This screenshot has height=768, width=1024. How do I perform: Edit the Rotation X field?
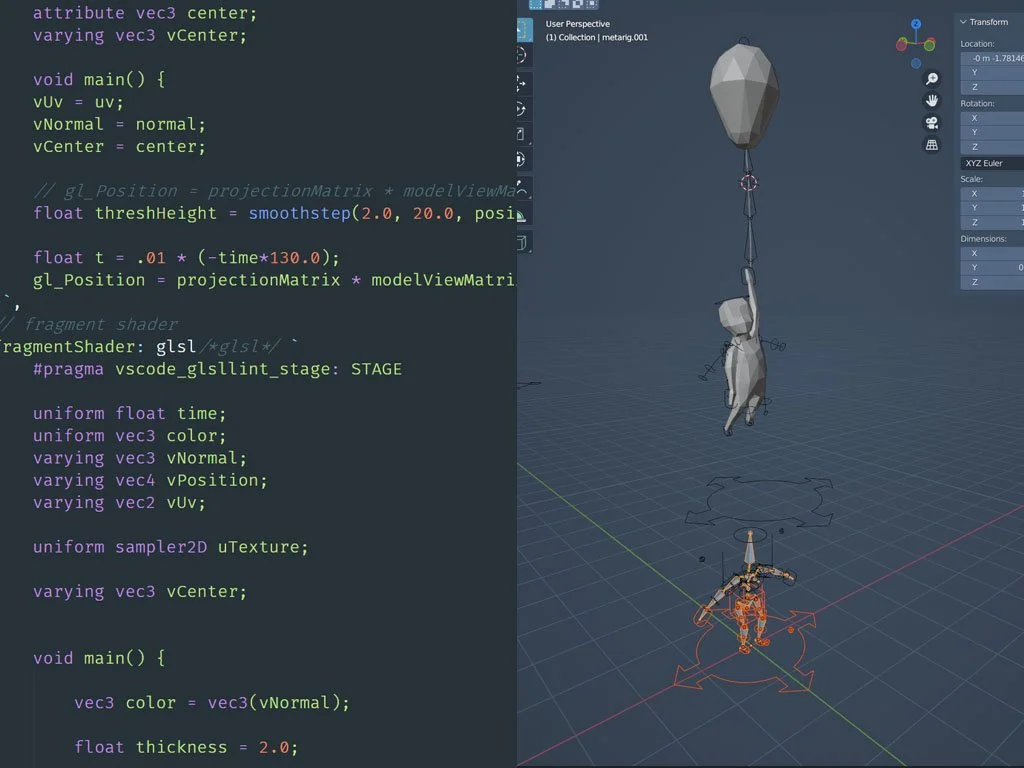pyautogui.click(x=992, y=118)
